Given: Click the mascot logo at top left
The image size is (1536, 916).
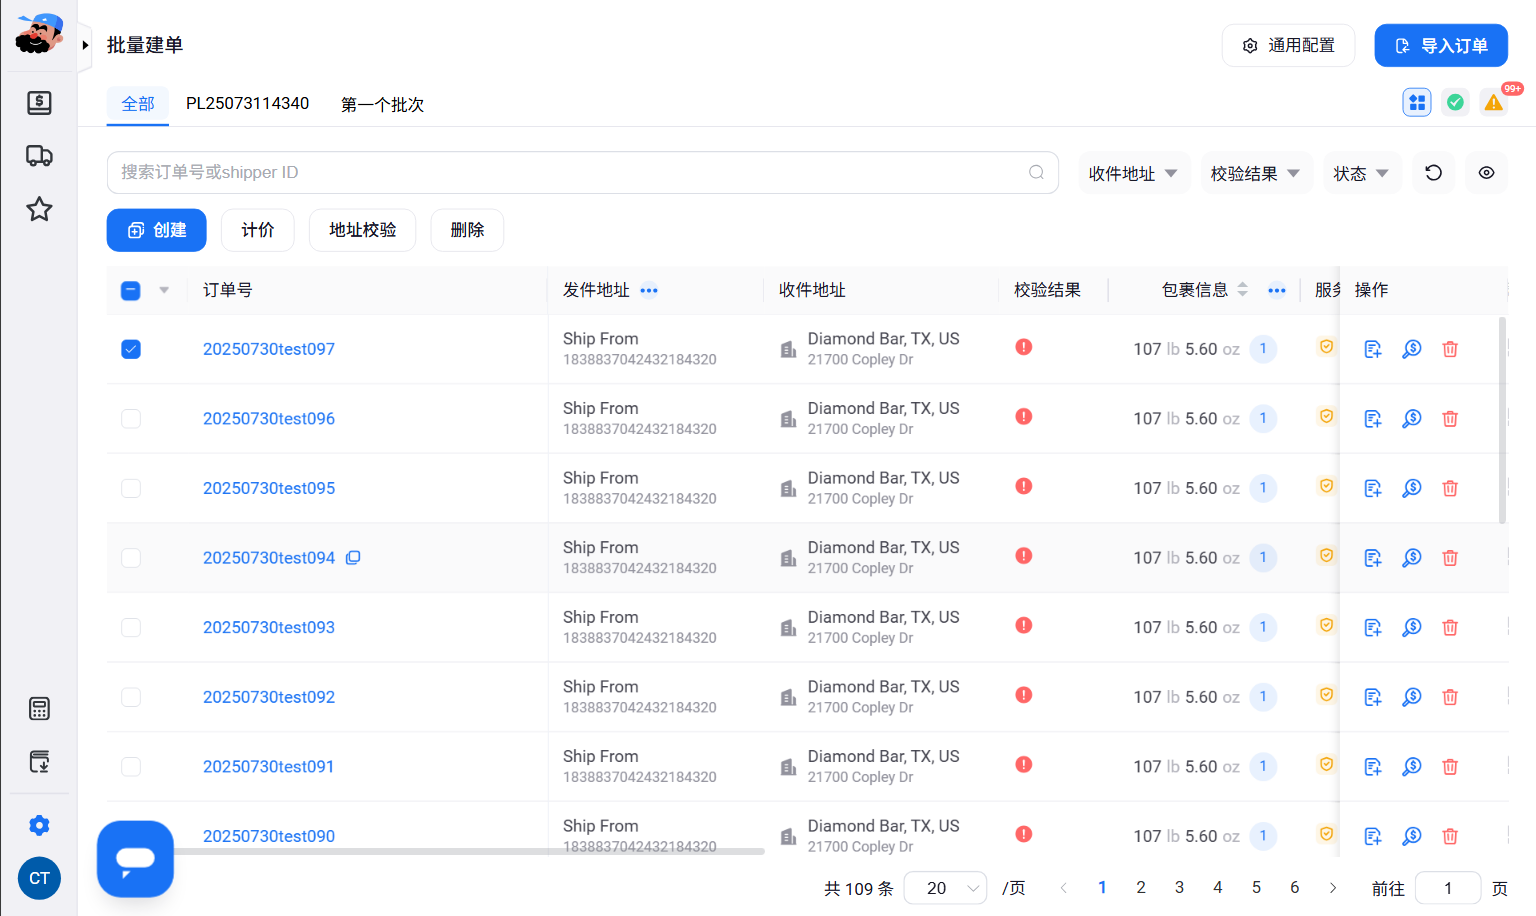Looking at the screenshot, I should 39,34.
